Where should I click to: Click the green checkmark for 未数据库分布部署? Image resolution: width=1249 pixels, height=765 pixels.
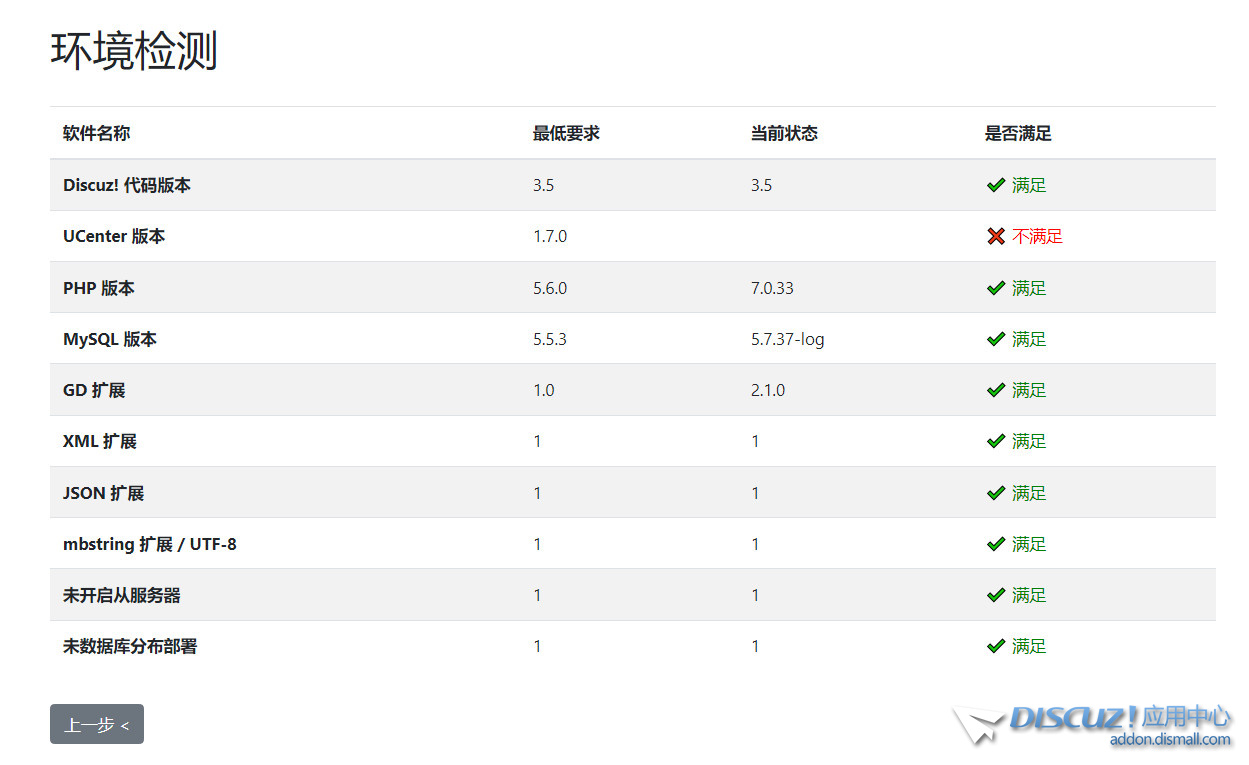995,646
